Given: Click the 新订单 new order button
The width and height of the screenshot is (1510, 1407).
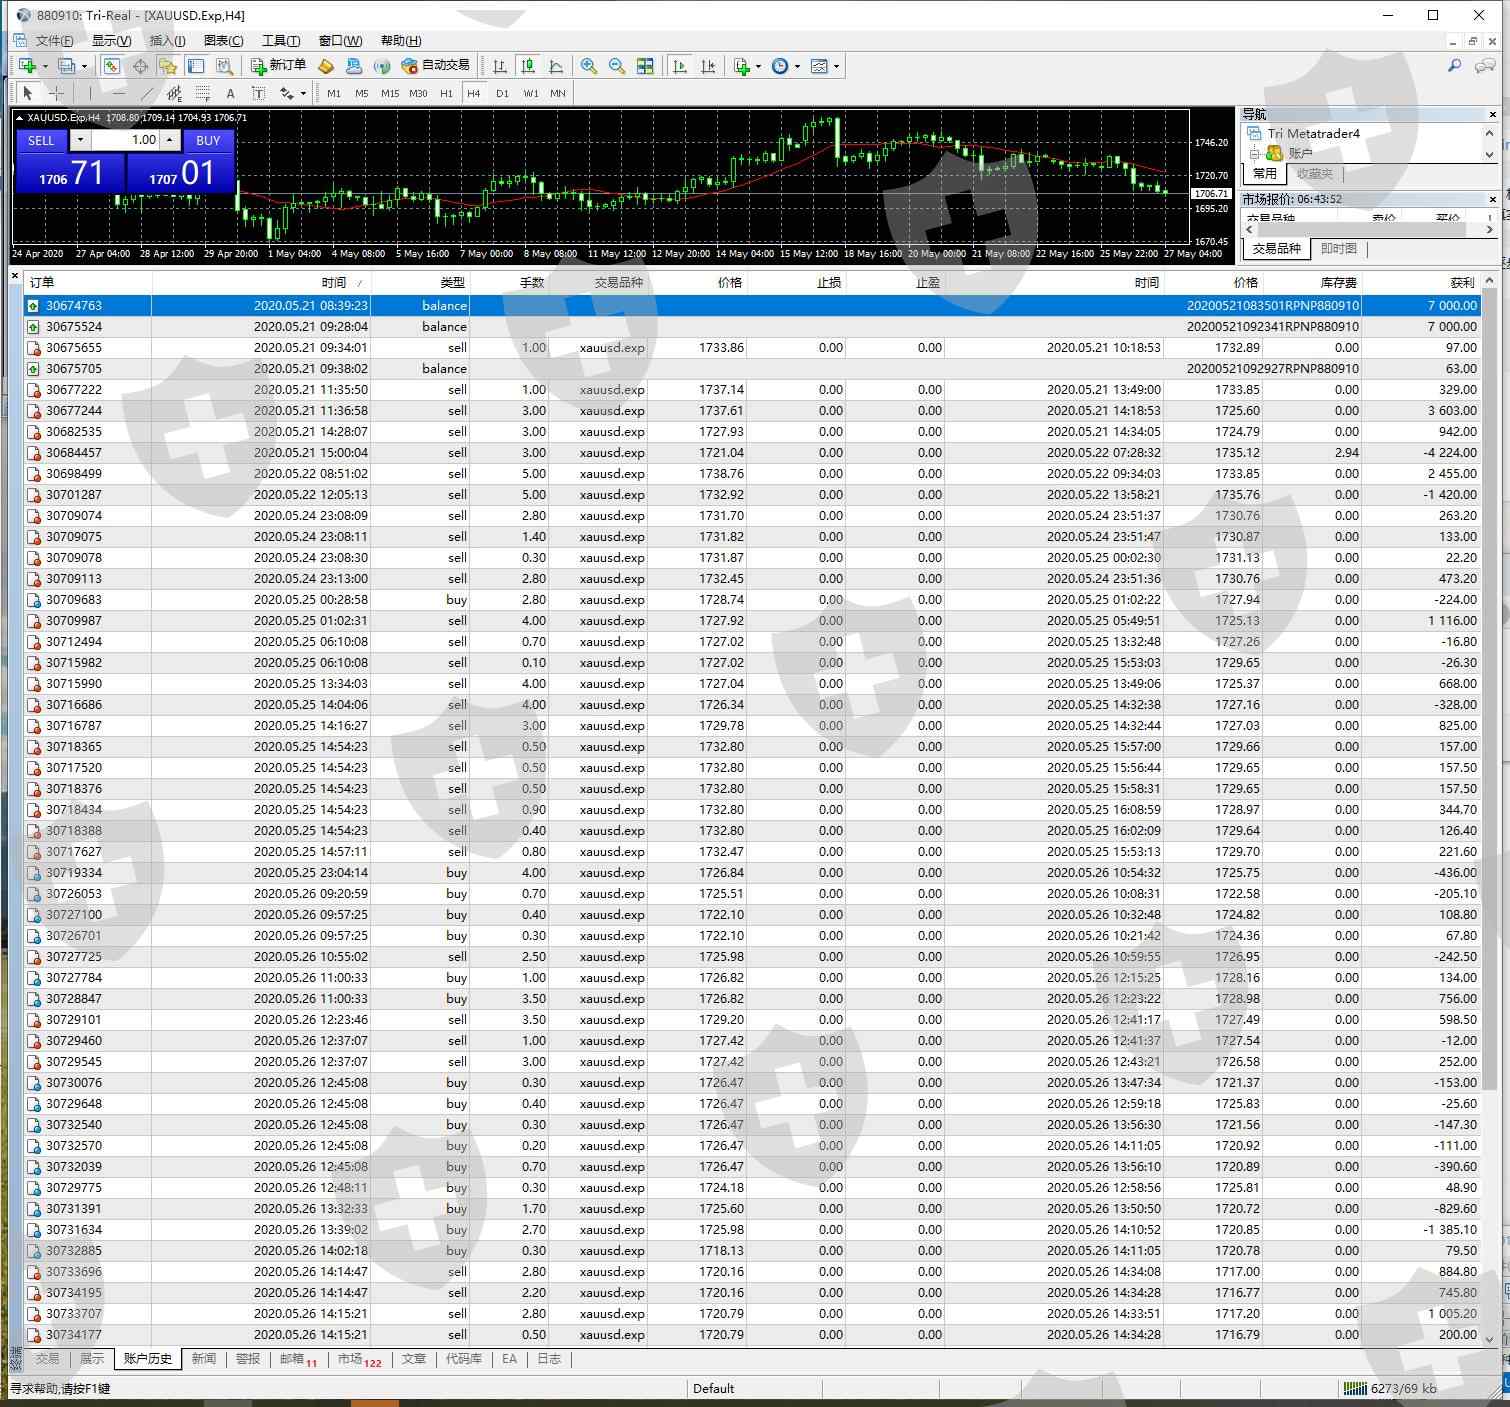Looking at the screenshot, I should pos(279,66).
